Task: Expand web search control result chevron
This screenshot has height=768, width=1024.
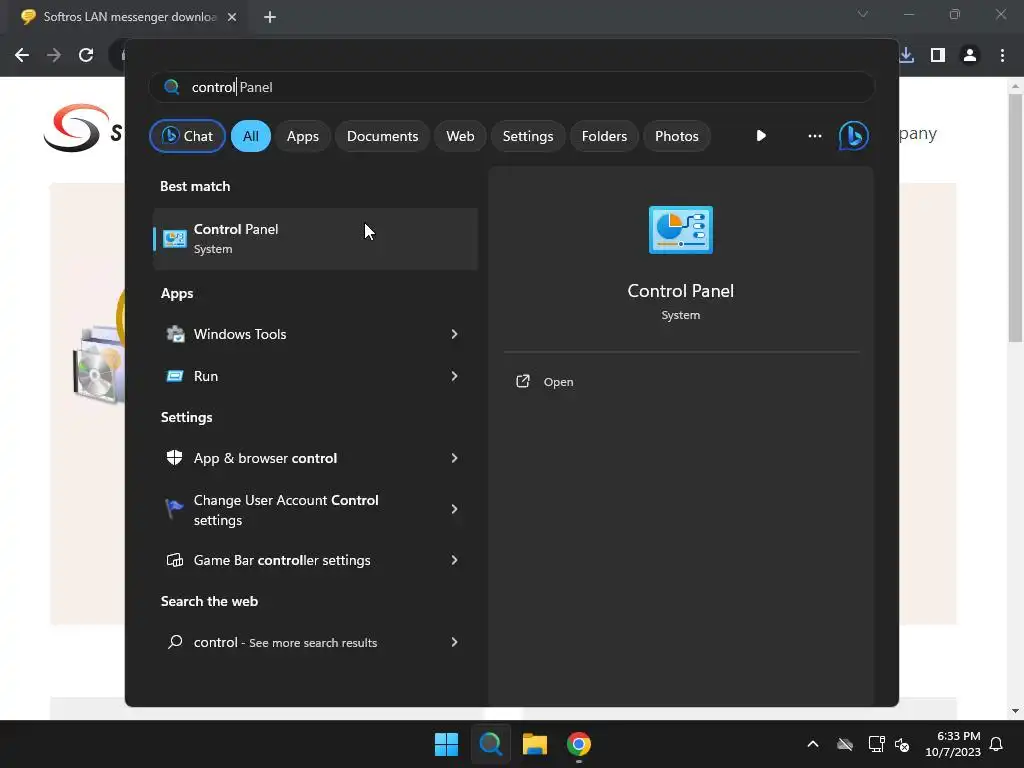Action: tap(454, 642)
